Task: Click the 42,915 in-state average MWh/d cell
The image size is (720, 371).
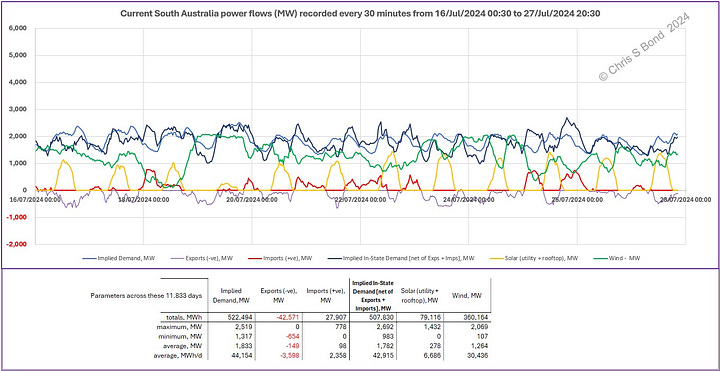Action: pyautogui.click(x=383, y=356)
